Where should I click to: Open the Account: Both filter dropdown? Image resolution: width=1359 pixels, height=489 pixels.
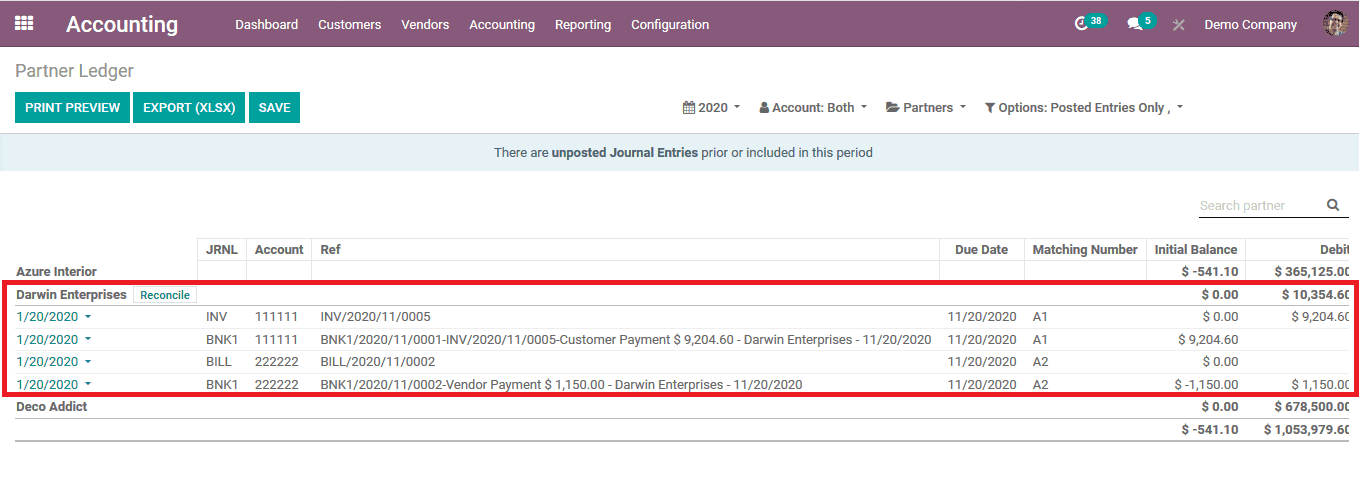[x=813, y=107]
